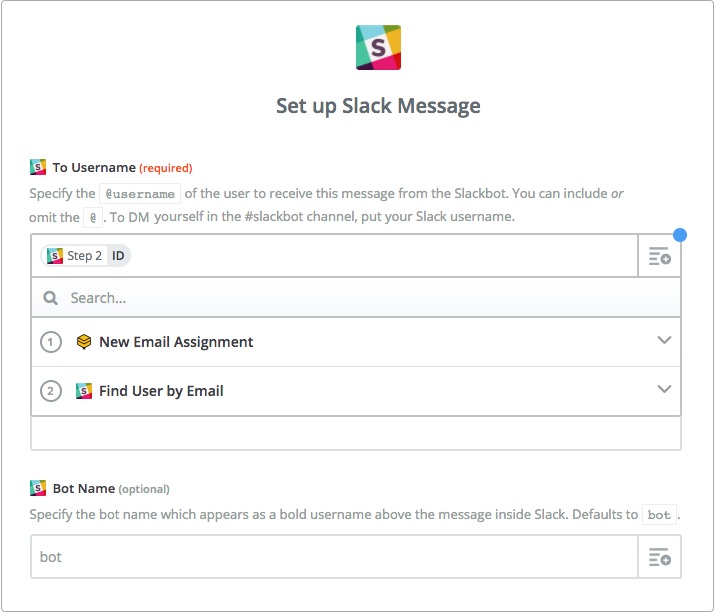
Task: Click the search magnifier icon
Action: click(50, 298)
